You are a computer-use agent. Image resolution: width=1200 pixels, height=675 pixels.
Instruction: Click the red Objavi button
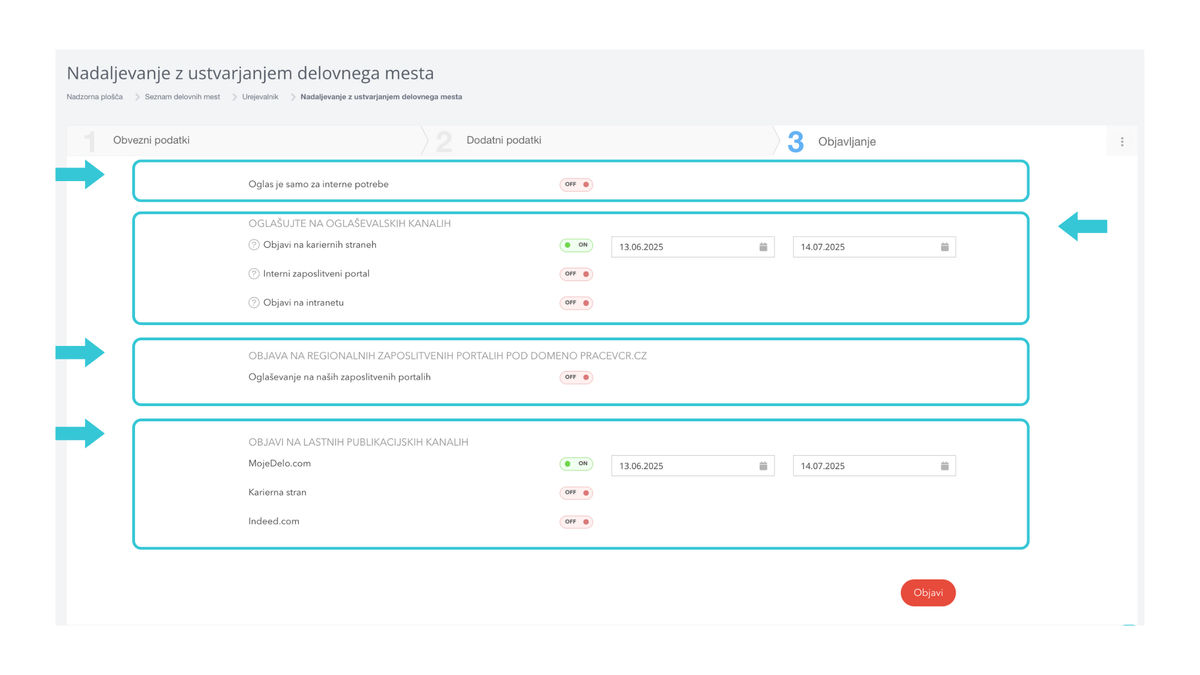pos(928,593)
